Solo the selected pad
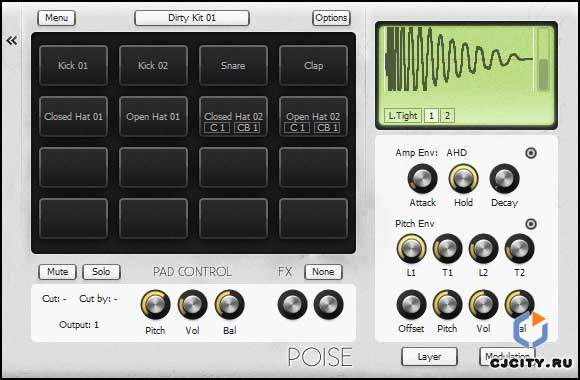 pos(101,272)
